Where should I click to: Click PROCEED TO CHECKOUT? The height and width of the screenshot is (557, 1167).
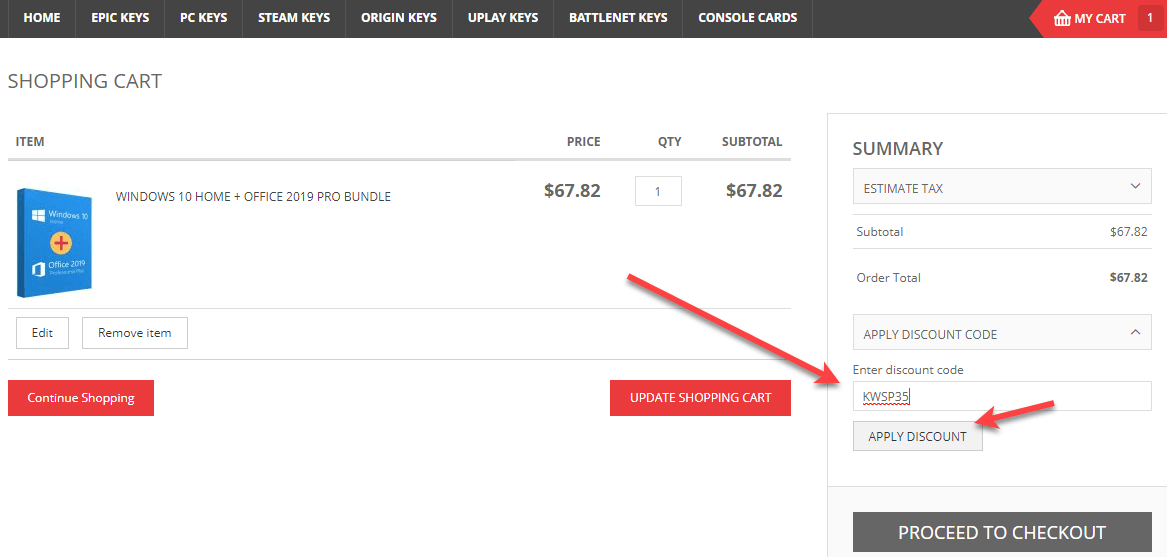click(1002, 532)
